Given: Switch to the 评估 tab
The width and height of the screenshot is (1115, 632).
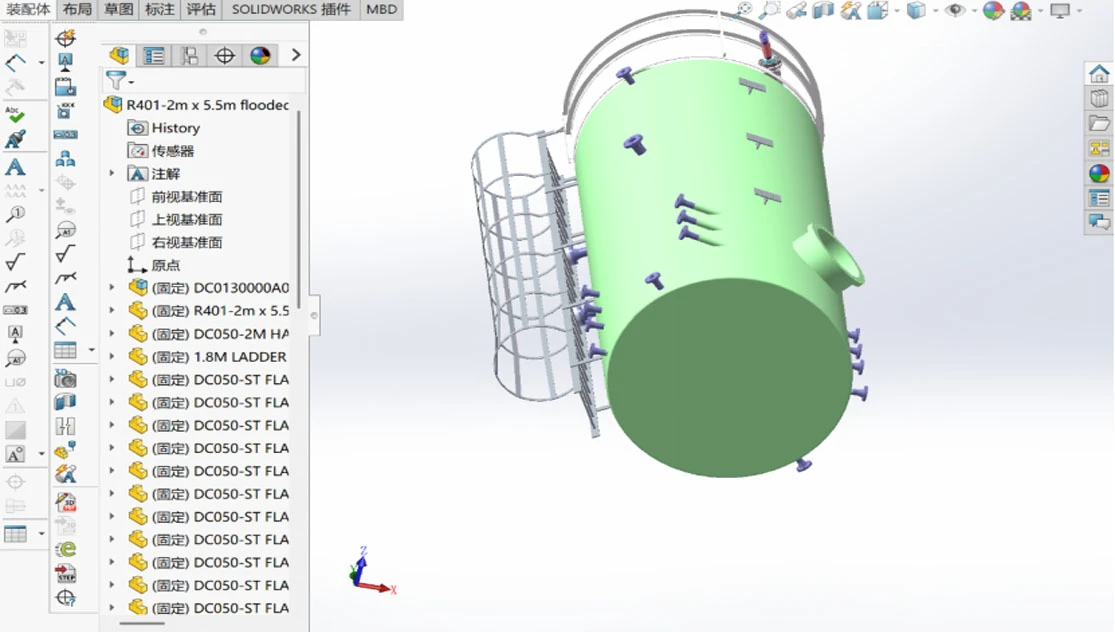Looking at the screenshot, I should tap(201, 9).
